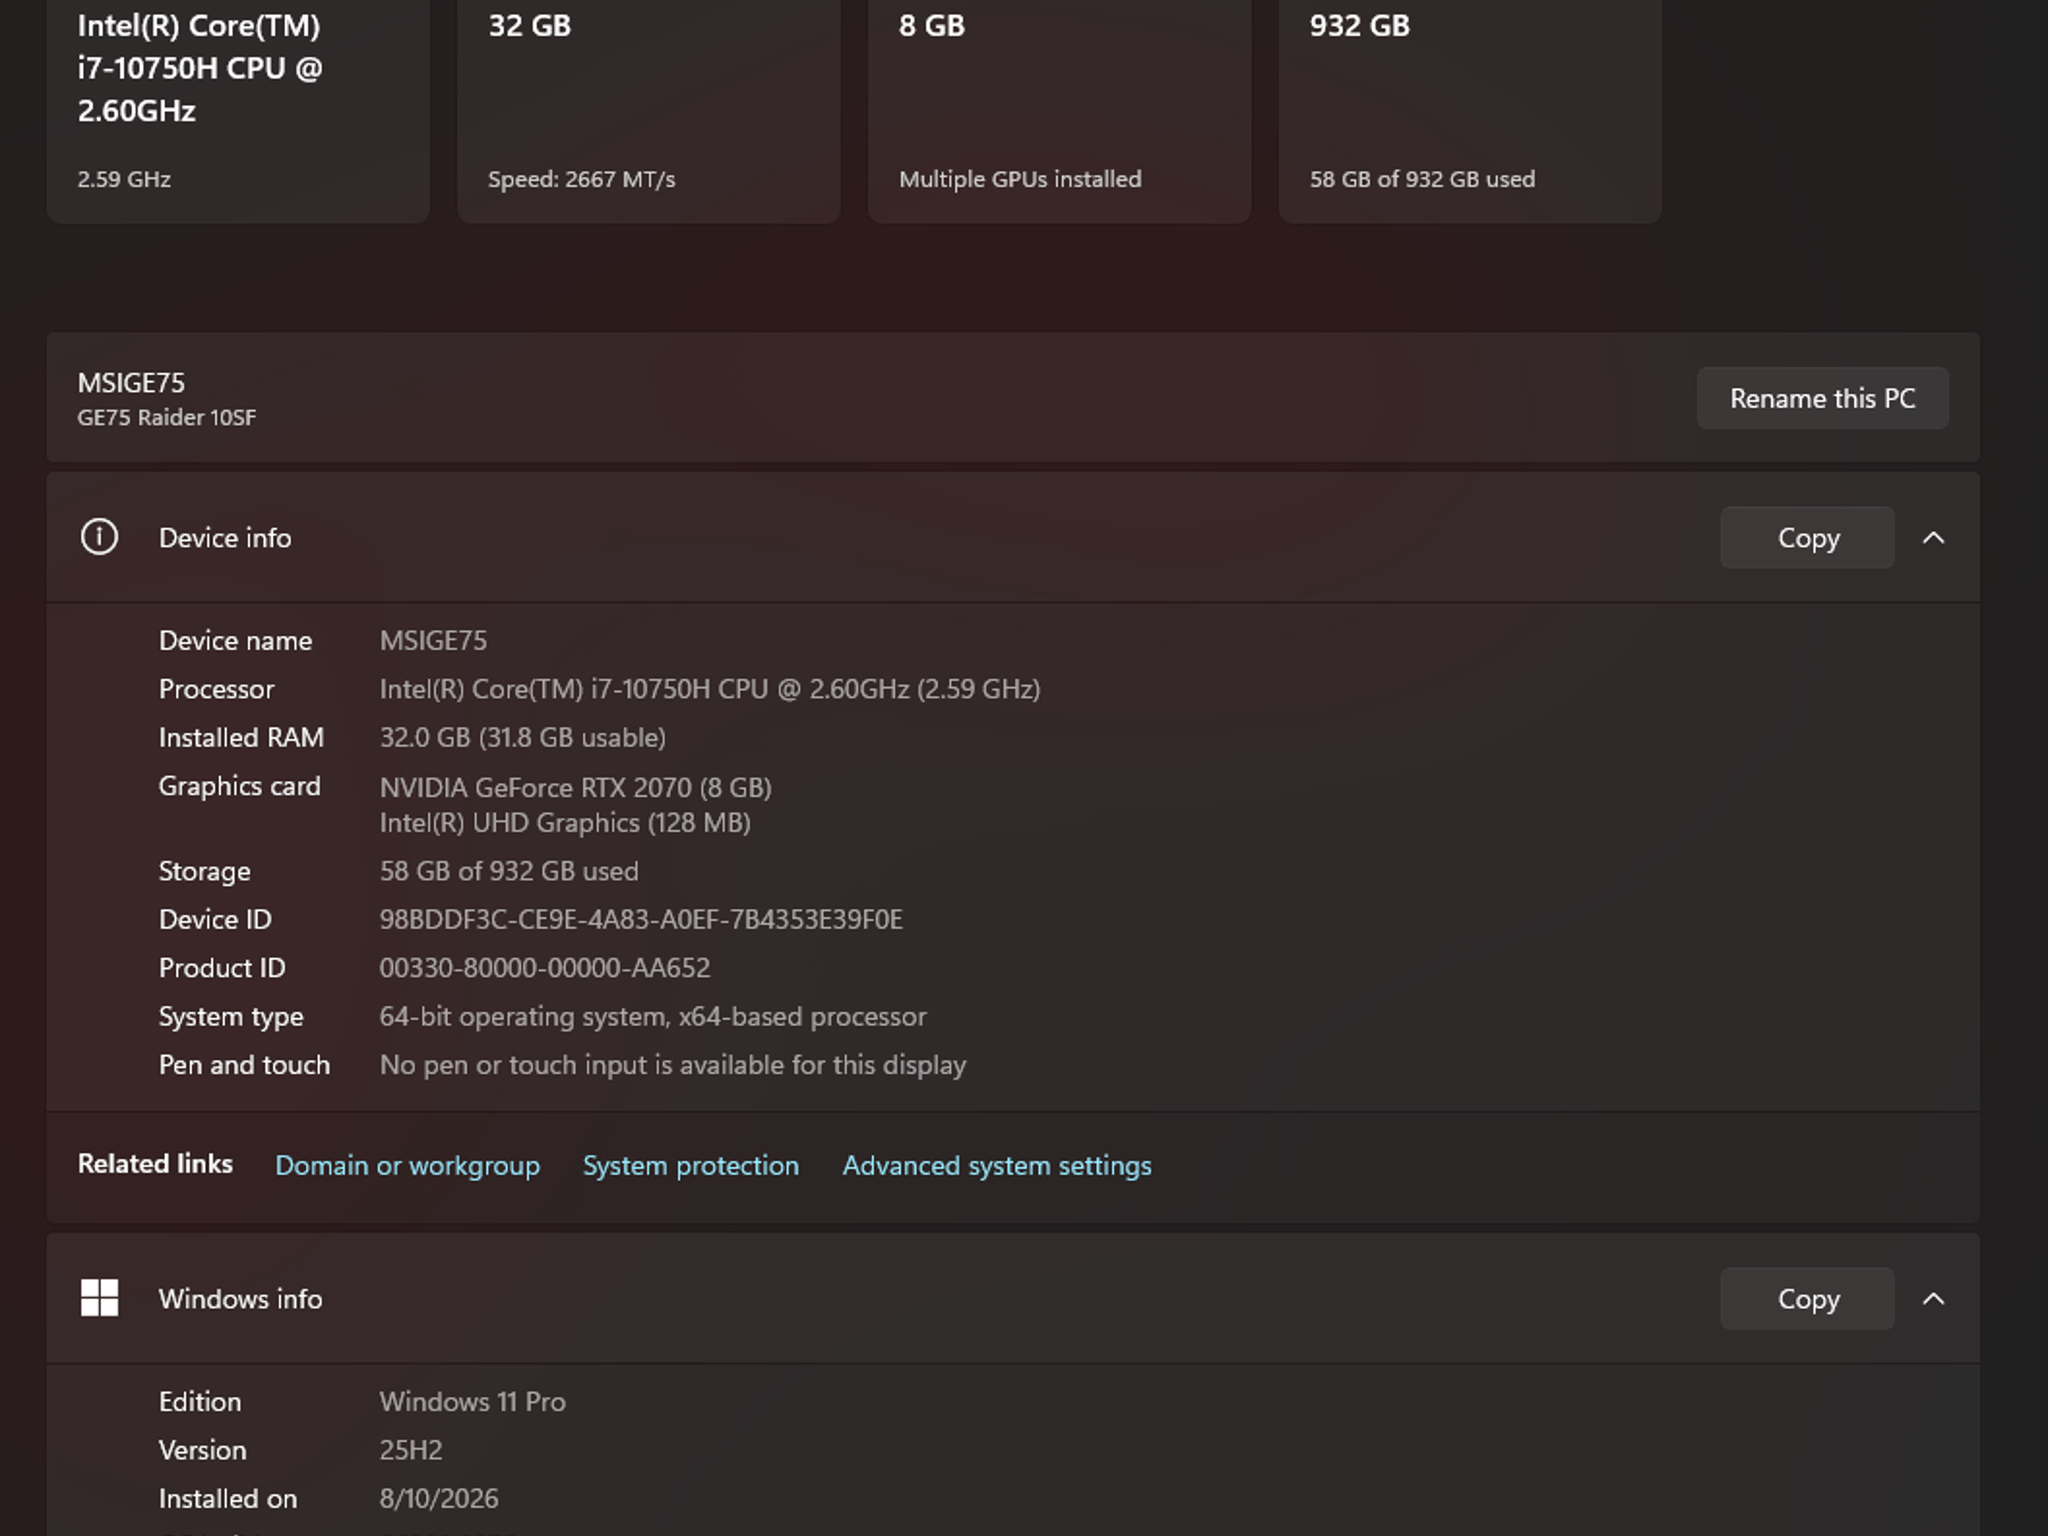Copy the Device info section
2048x1536 pixels.
[x=1807, y=538]
